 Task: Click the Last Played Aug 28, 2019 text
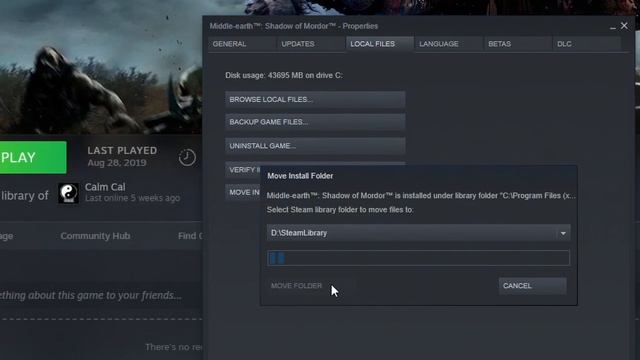click(122, 157)
